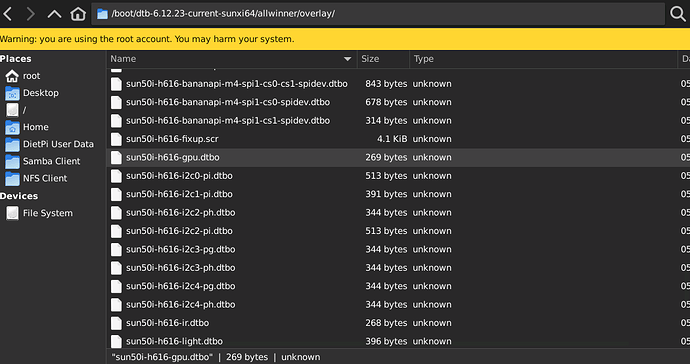Select sun50i-h616-light.dtbo file icon
Viewport: 690px width, 364px height.
[116, 342]
